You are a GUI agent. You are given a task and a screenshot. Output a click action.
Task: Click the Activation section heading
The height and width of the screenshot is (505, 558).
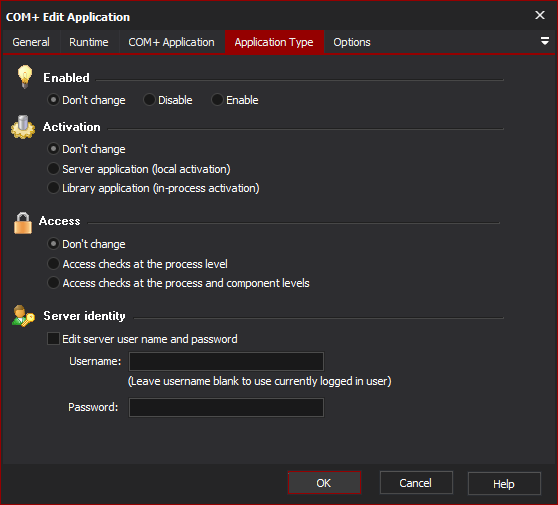[x=72, y=127]
